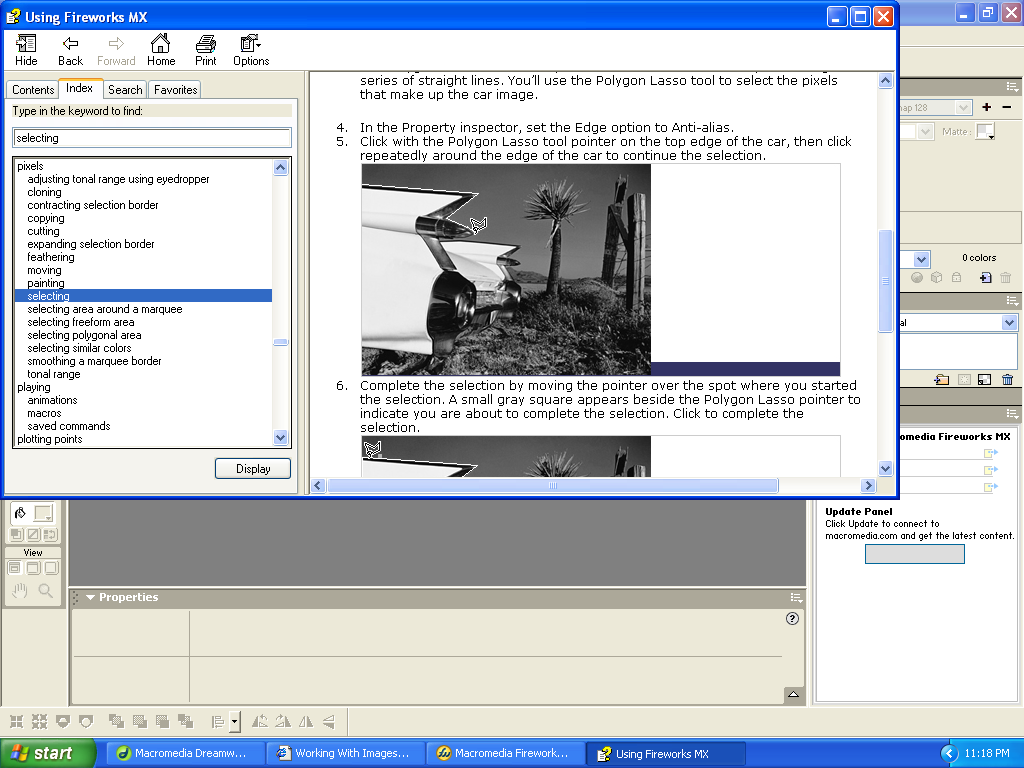Open the Home page of help
The height and width of the screenshot is (768, 1024).
tap(161, 50)
